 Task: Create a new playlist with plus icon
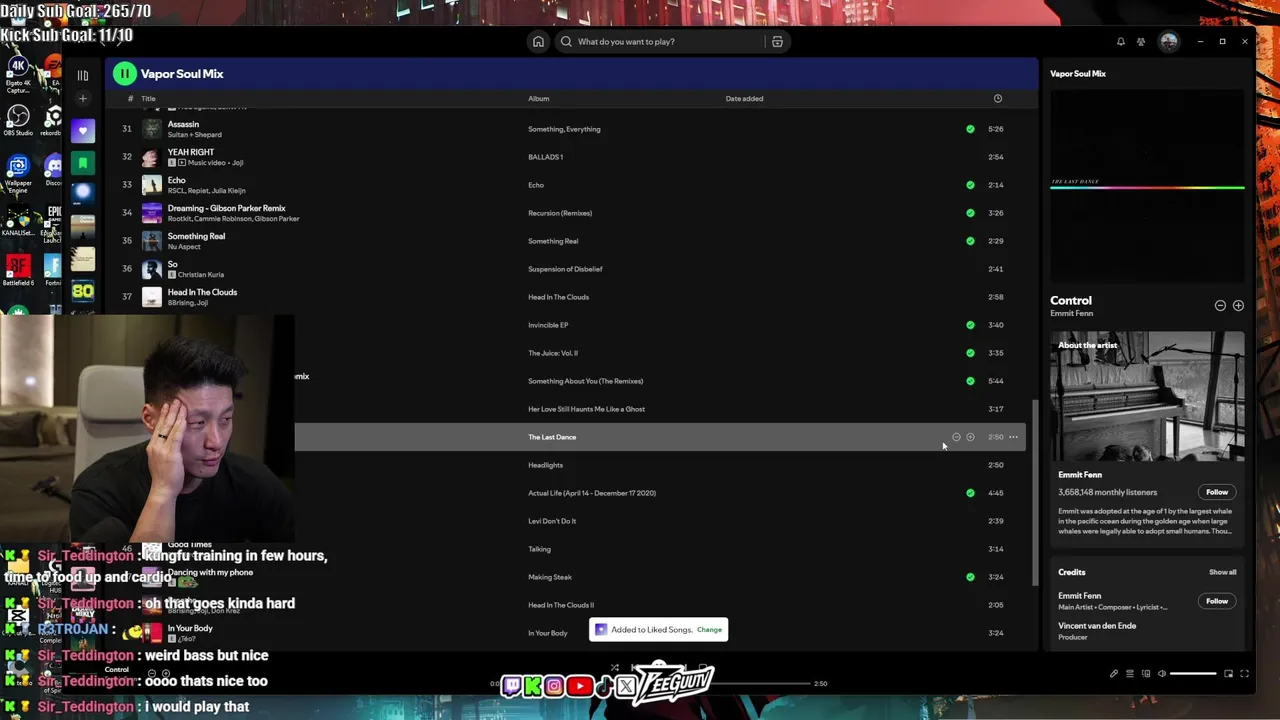click(x=83, y=98)
